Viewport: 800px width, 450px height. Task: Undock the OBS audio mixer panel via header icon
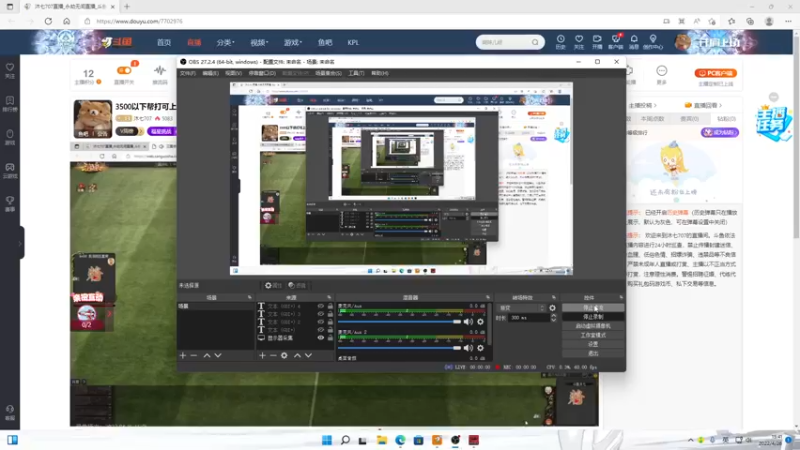pos(488,297)
